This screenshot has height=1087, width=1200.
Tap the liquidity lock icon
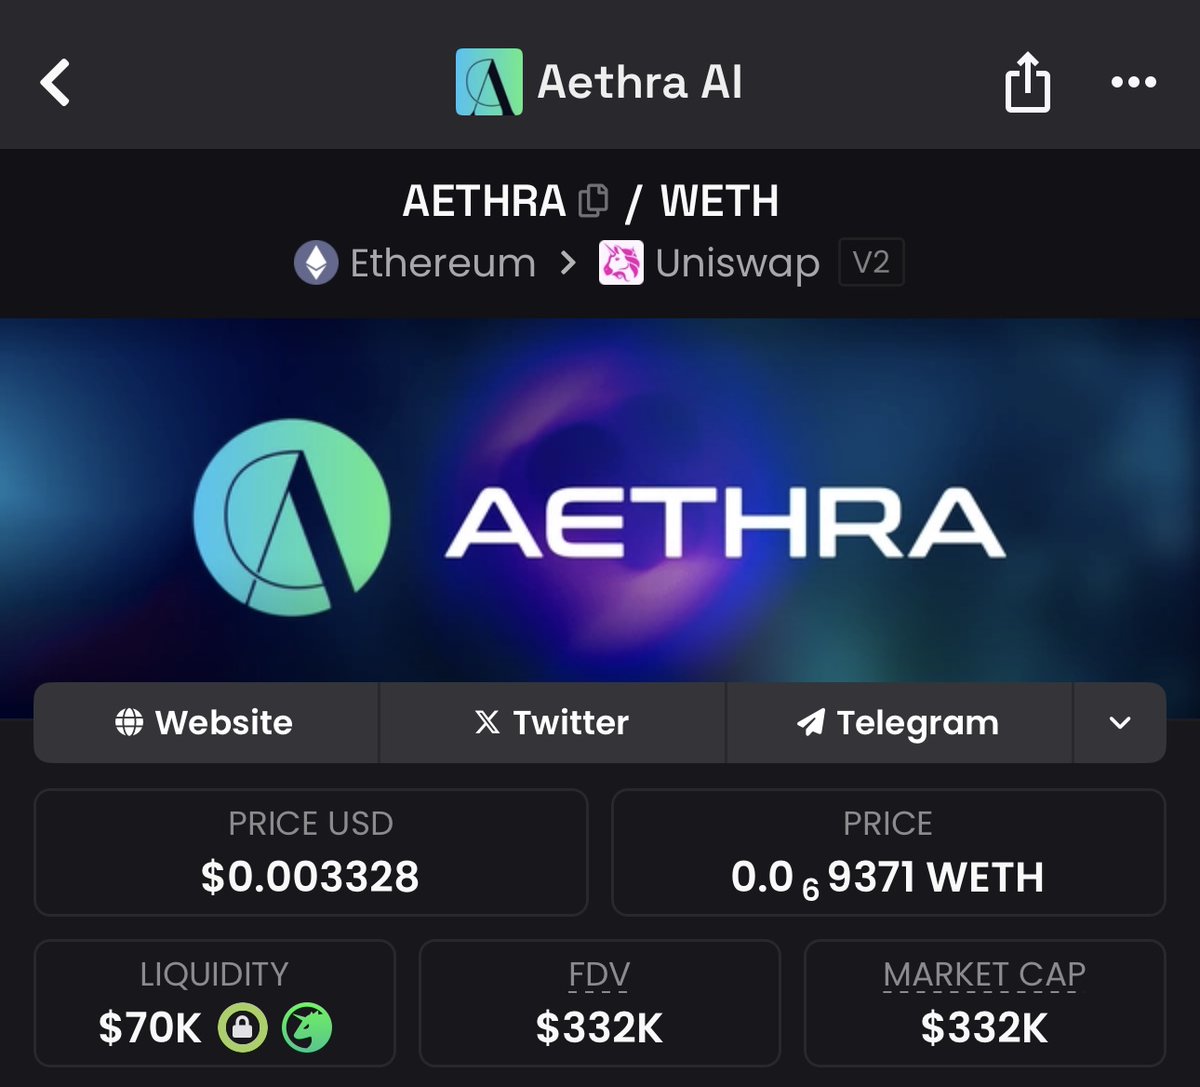pyautogui.click(x=243, y=1027)
